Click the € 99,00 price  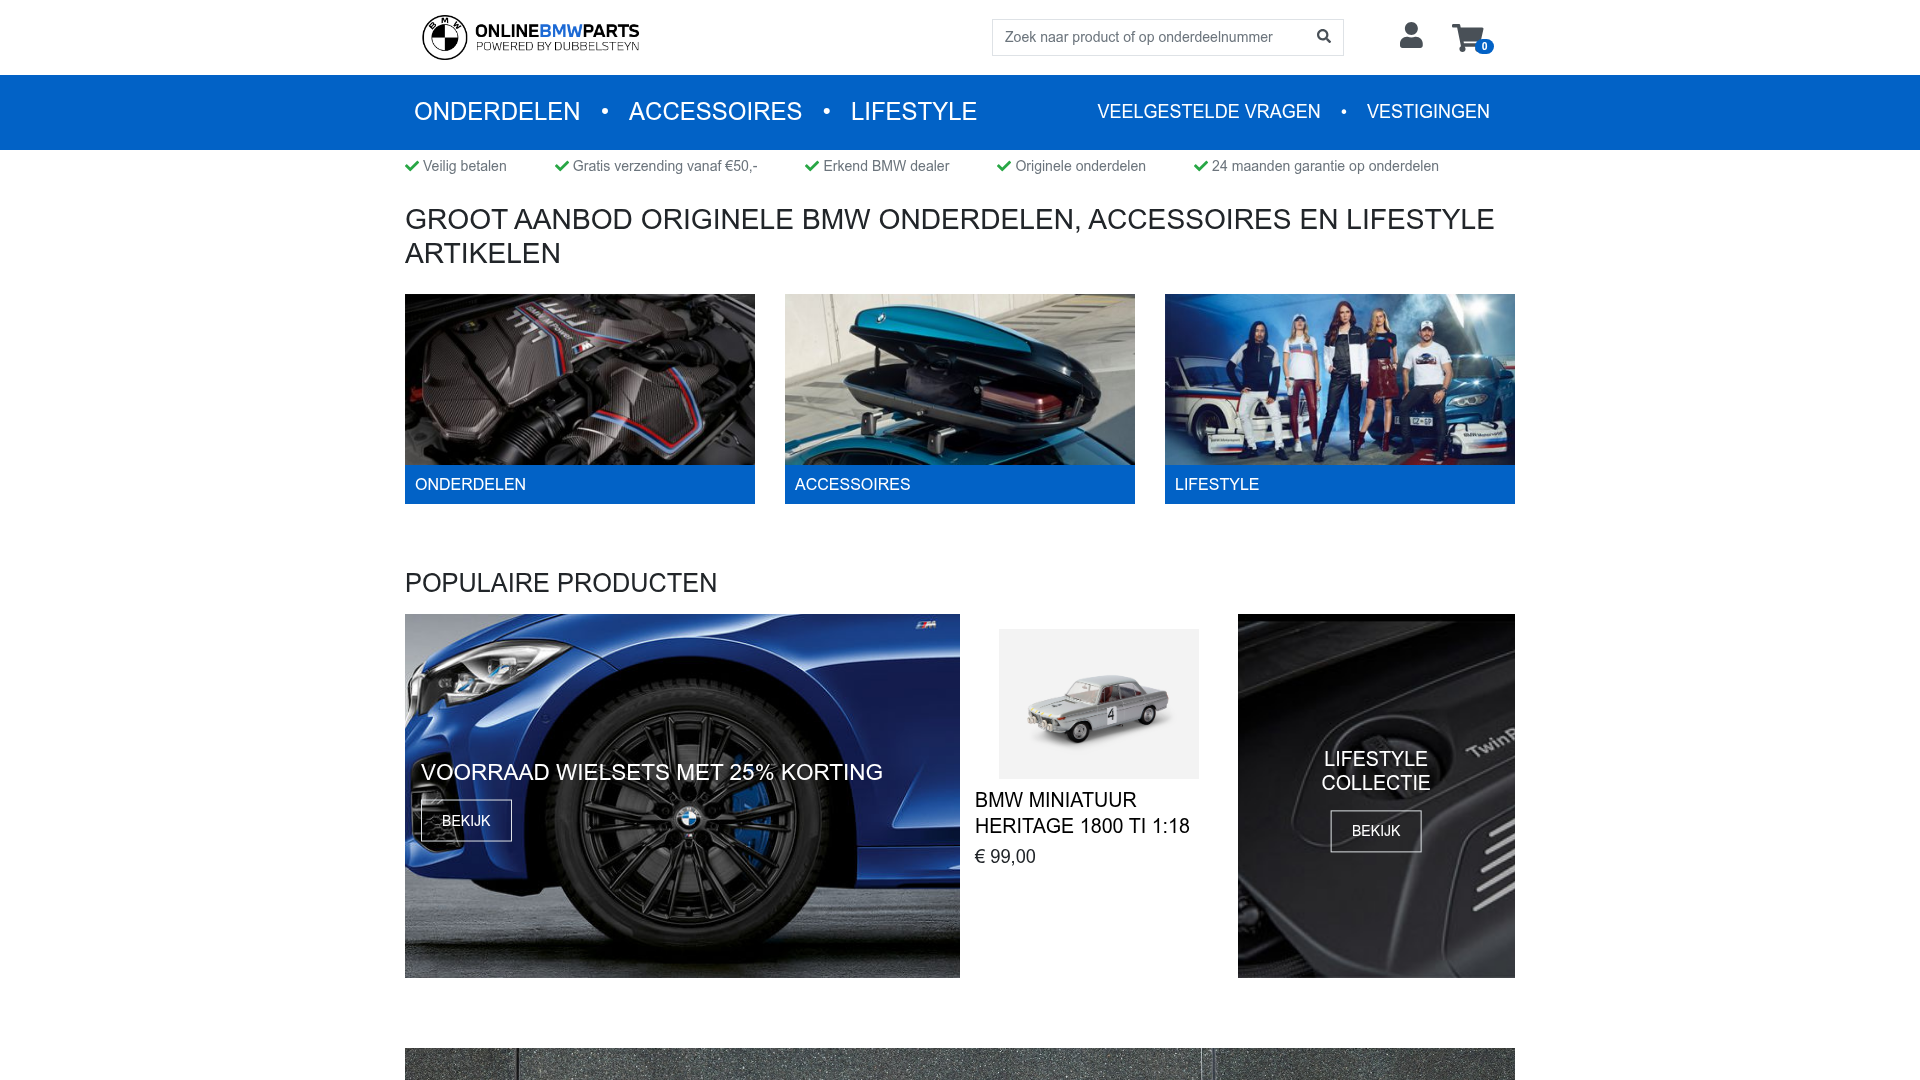[1005, 857]
